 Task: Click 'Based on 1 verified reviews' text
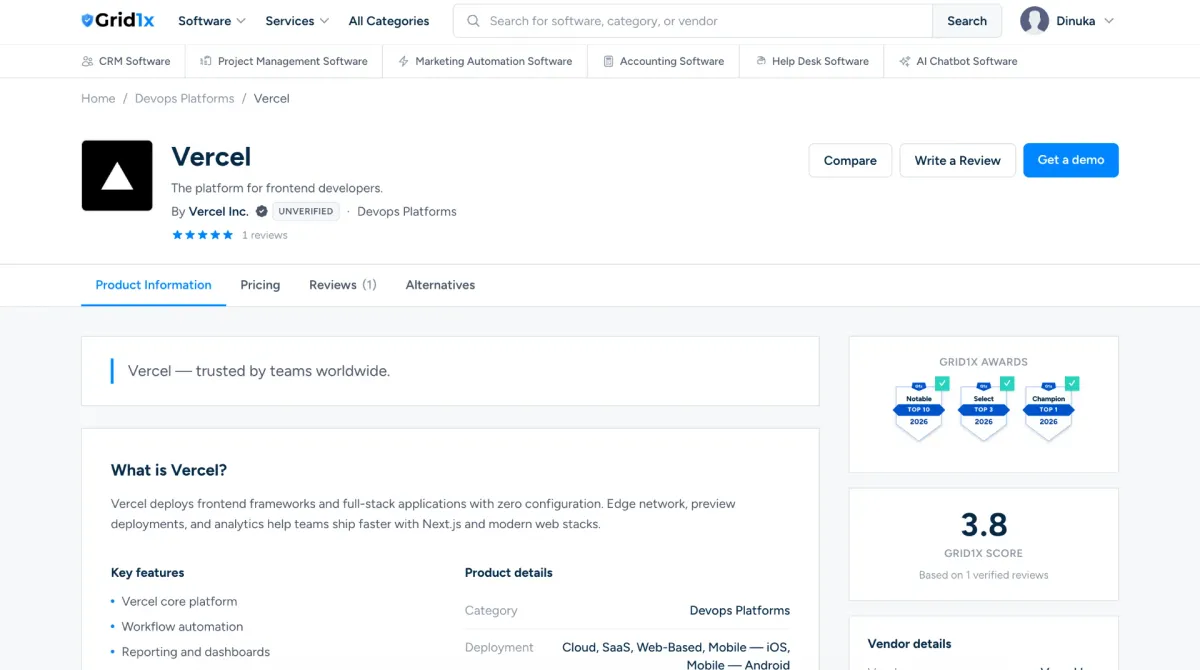point(984,575)
